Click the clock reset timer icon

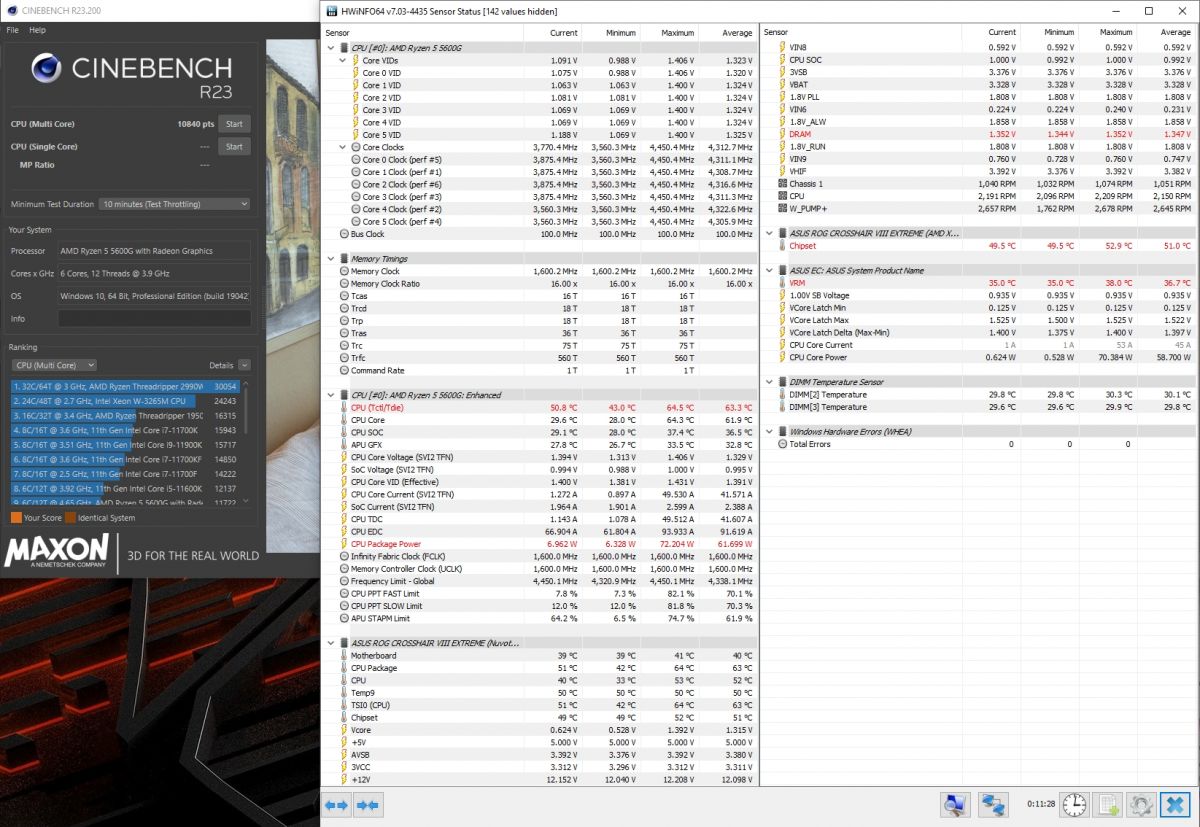pos(1074,804)
